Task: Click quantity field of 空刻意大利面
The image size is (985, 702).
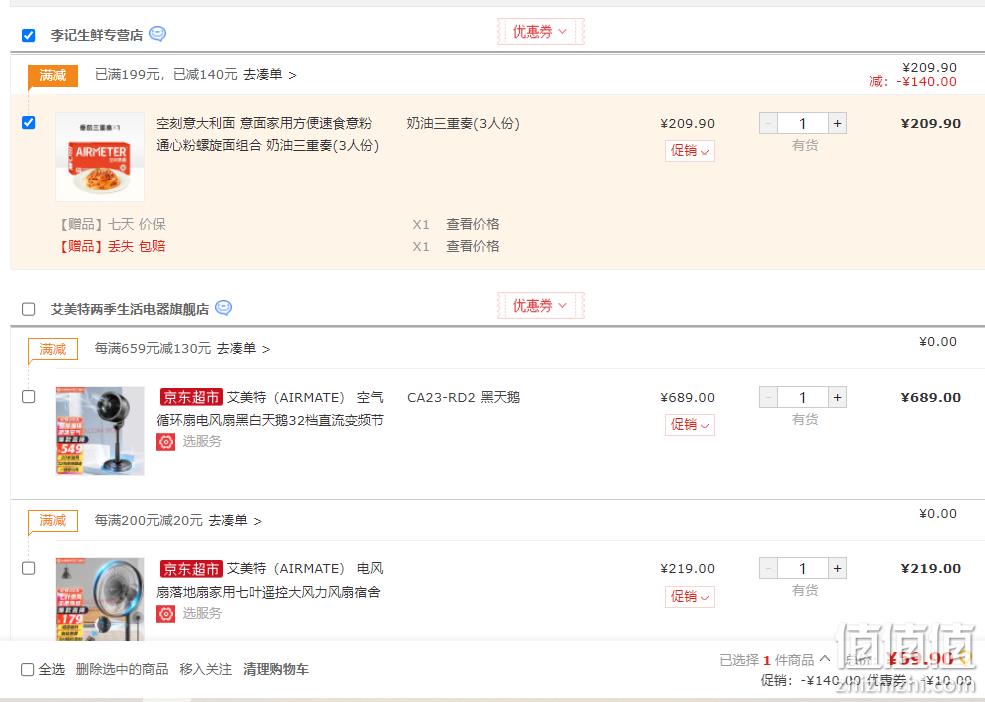Action: tap(803, 123)
